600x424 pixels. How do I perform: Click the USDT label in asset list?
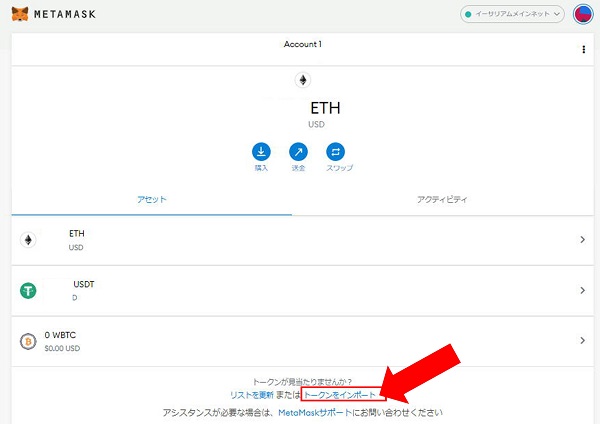click(84, 284)
